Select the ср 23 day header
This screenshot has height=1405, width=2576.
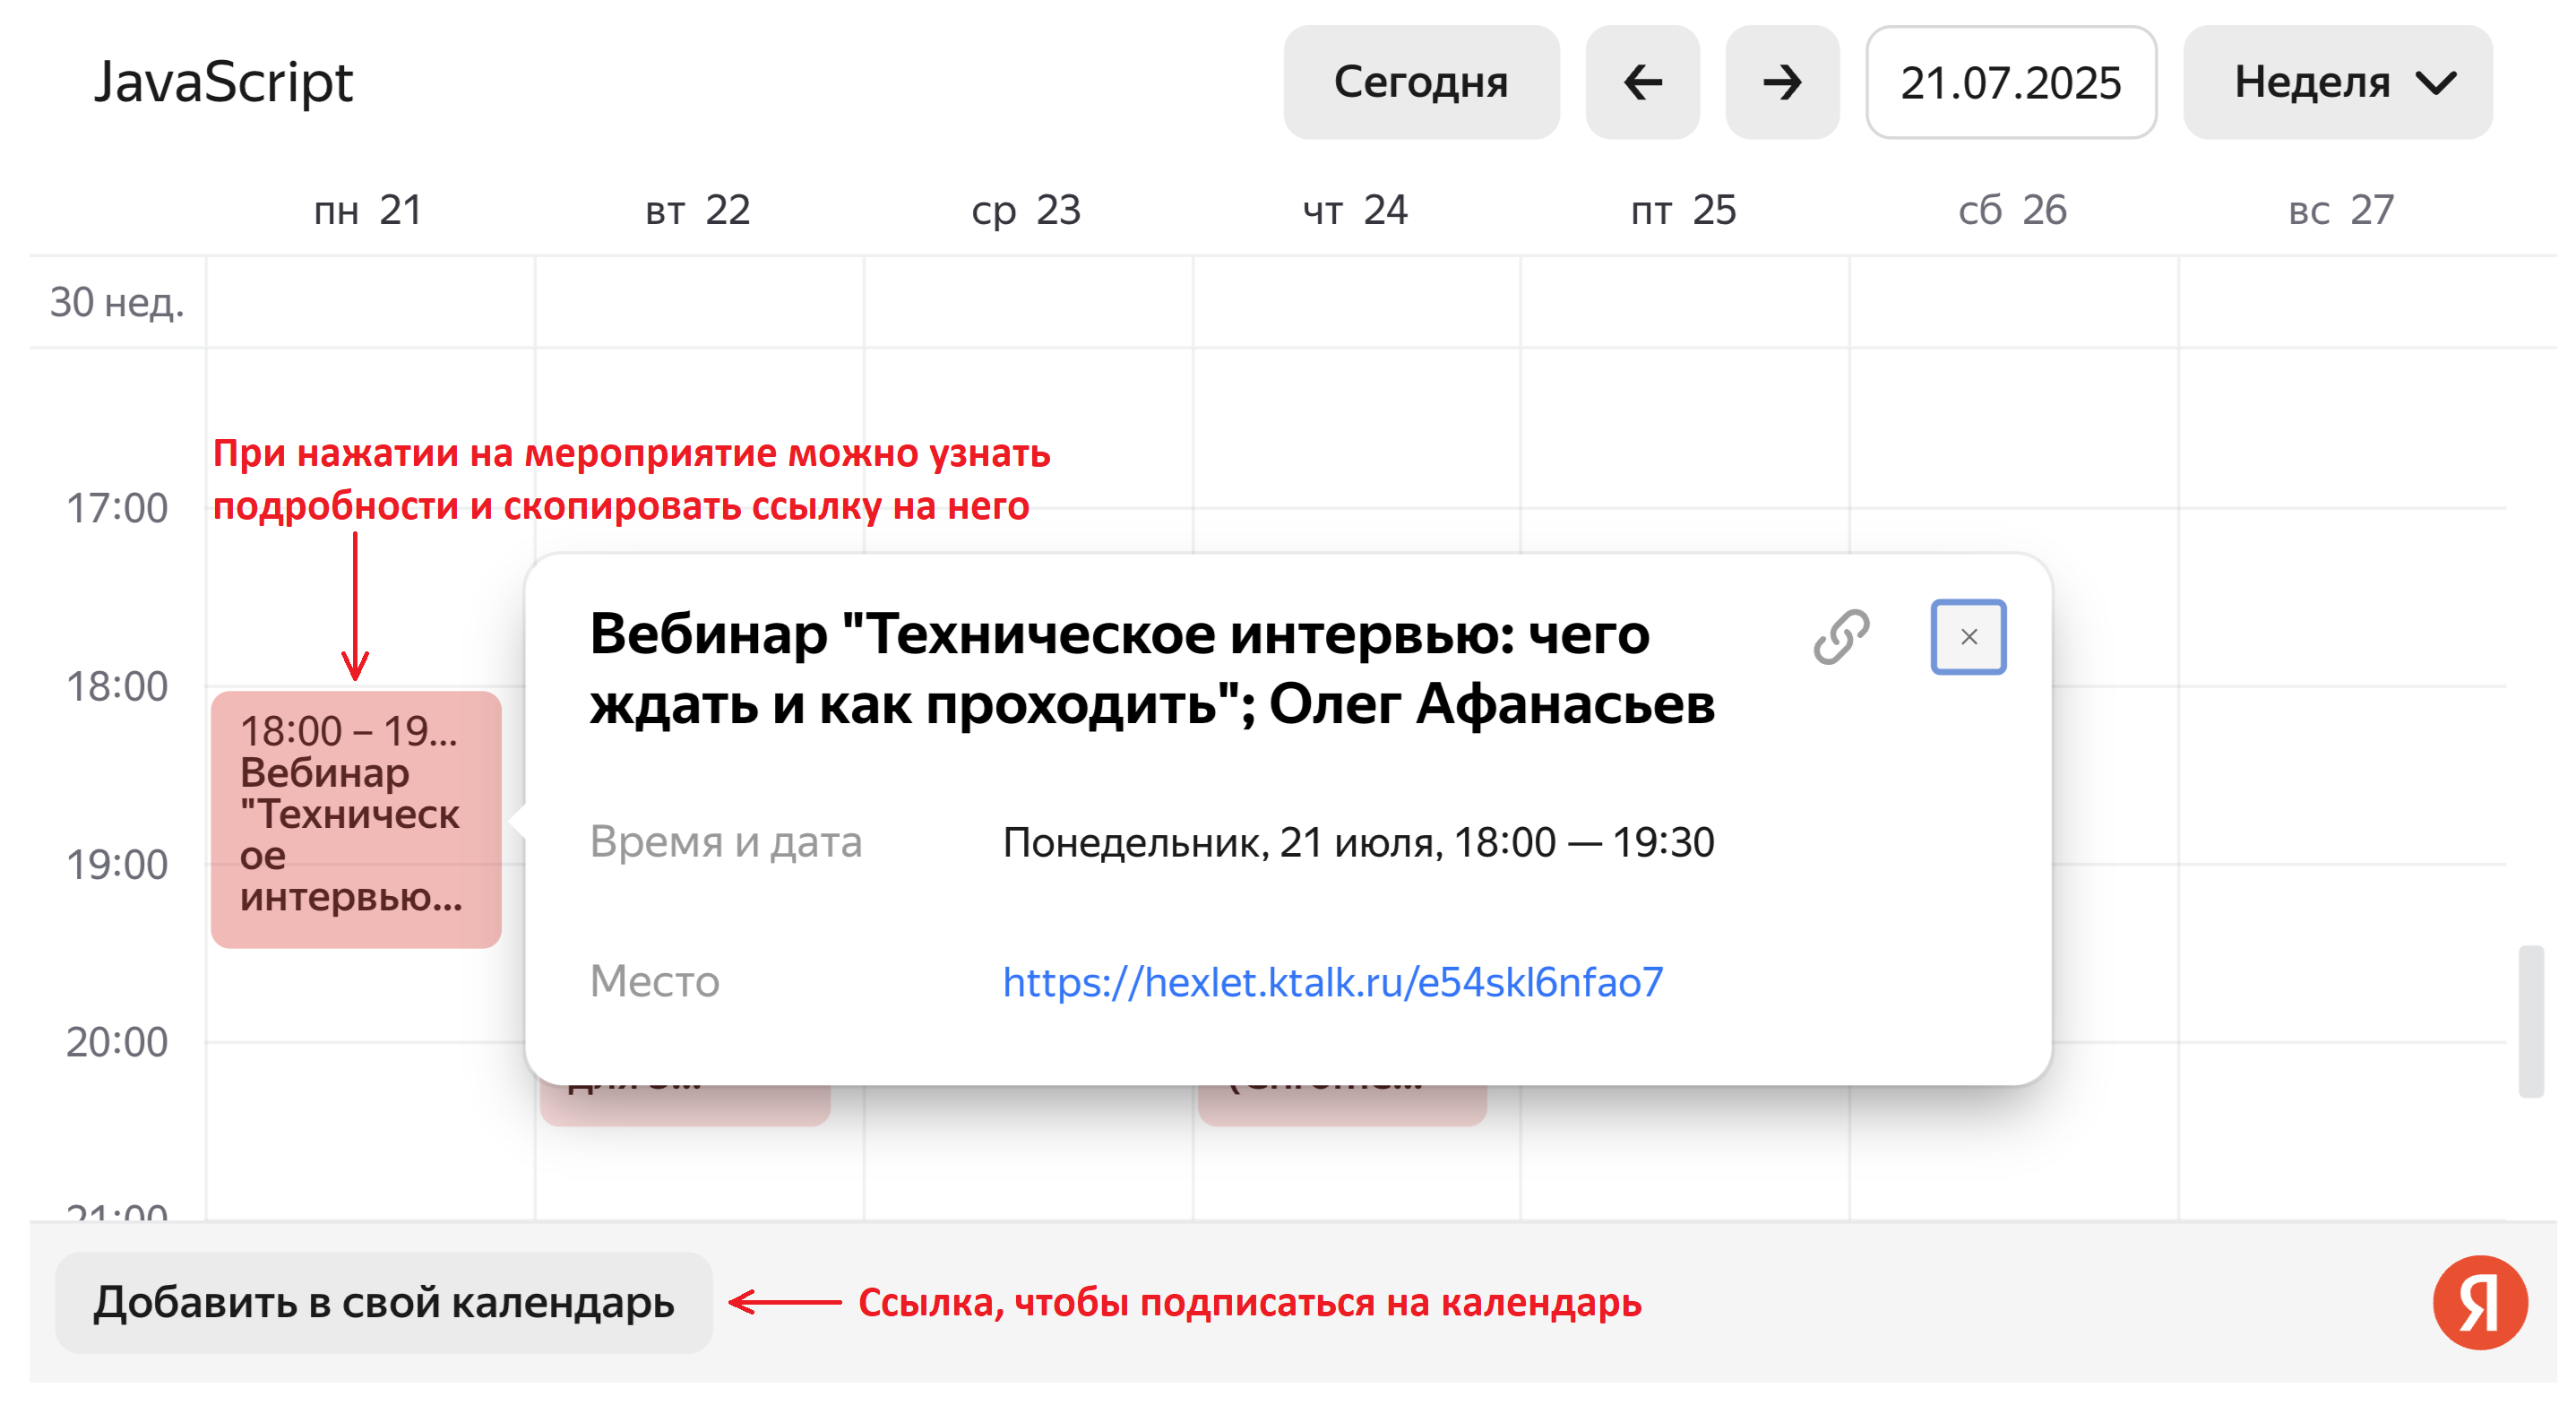point(1026,210)
